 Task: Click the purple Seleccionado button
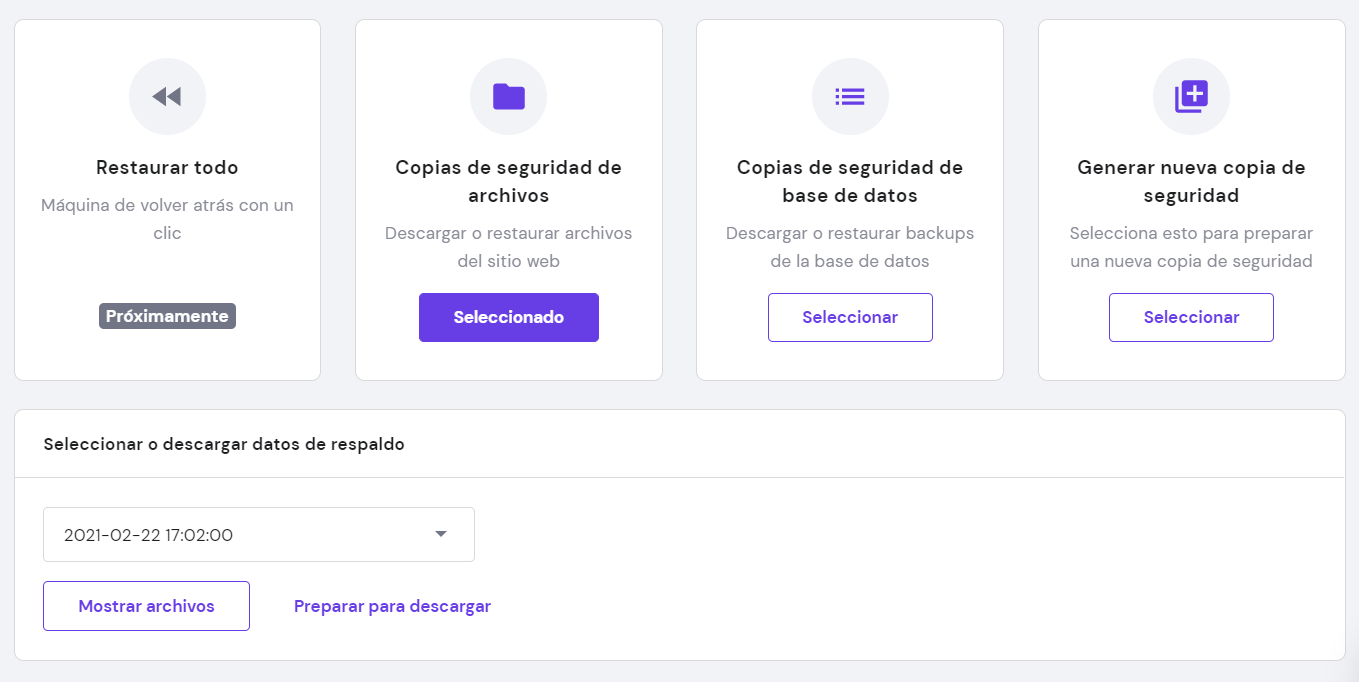click(x=508, y=317)
